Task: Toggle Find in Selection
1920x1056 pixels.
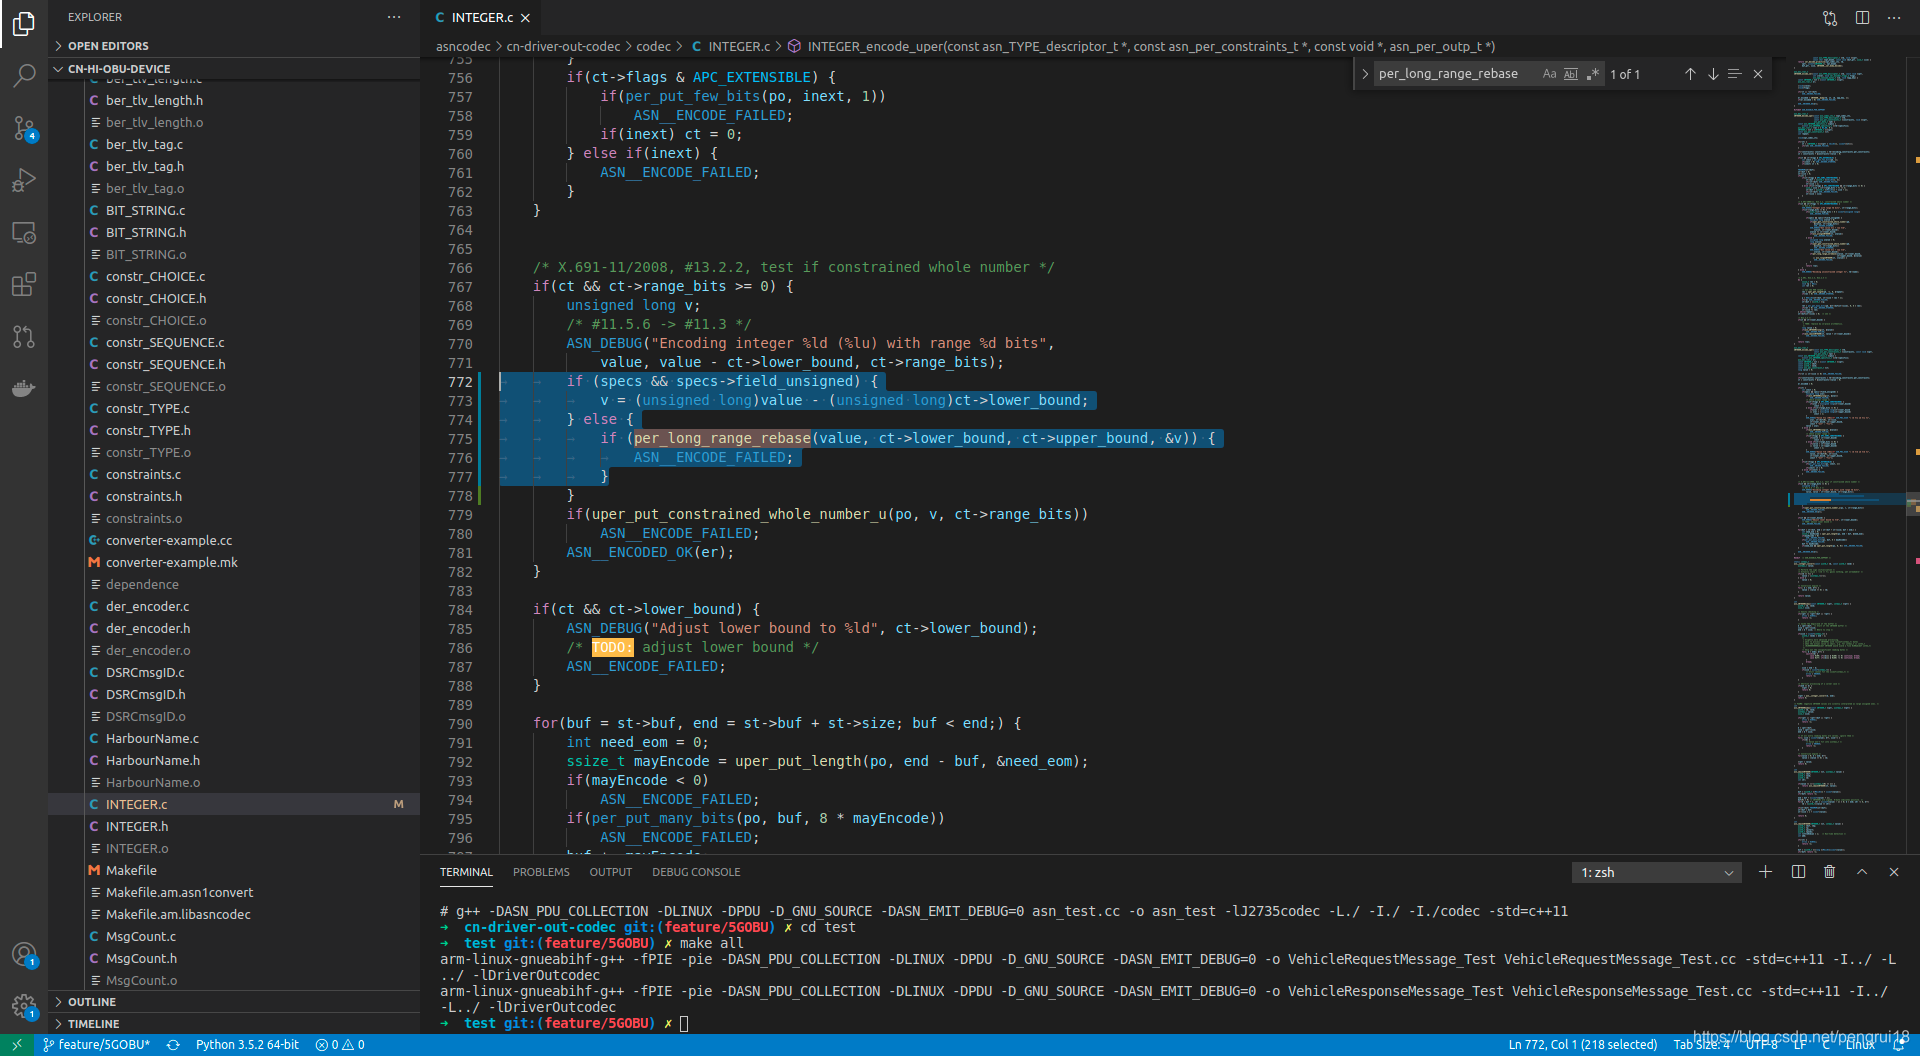Action: 1735,74
